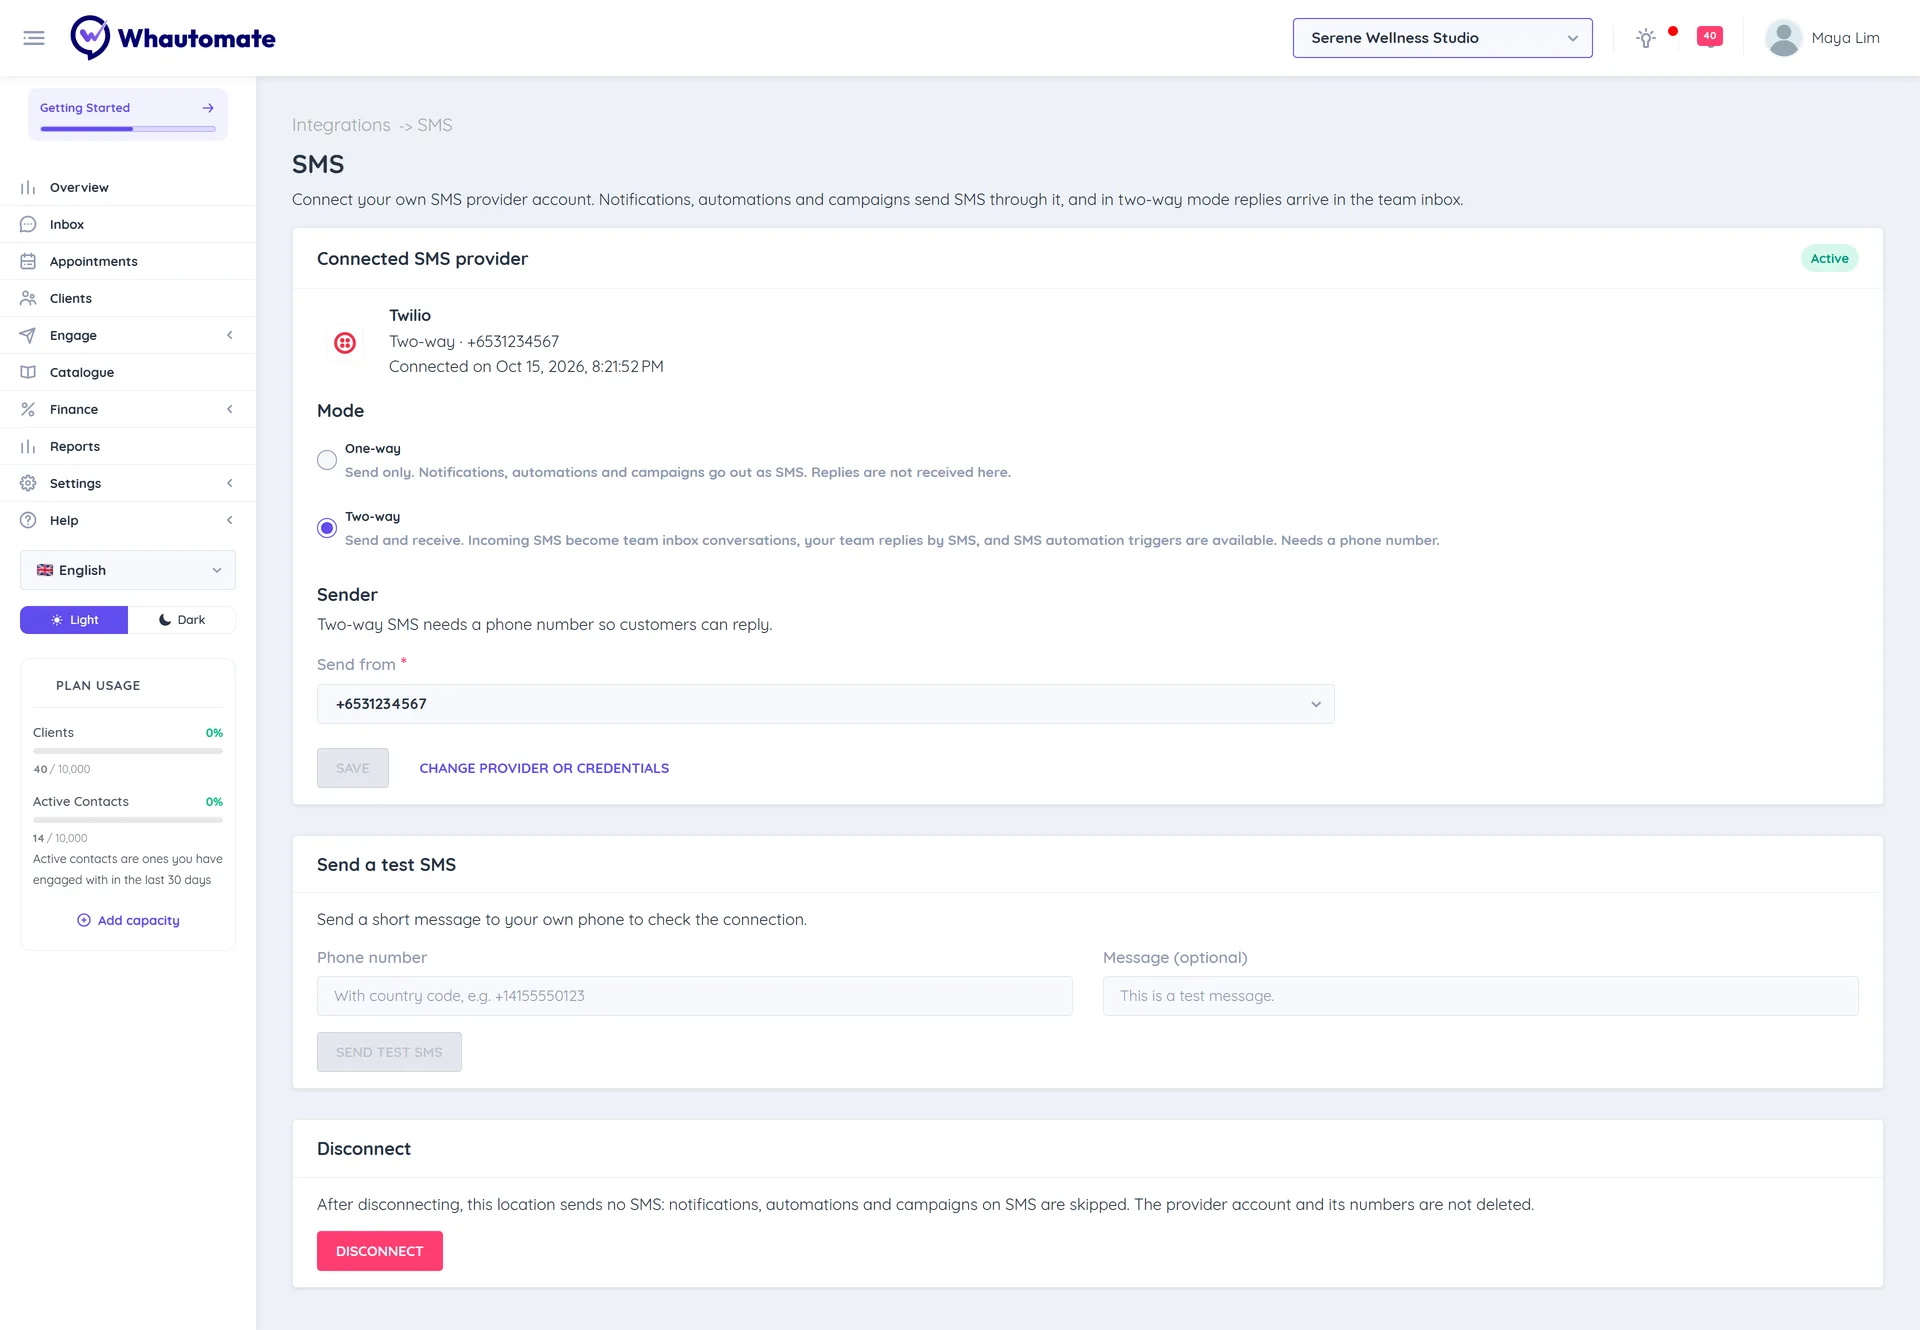Click the Active status badge
The height and width of the screenshot is (1330, 1920).
coord(1829,259)
